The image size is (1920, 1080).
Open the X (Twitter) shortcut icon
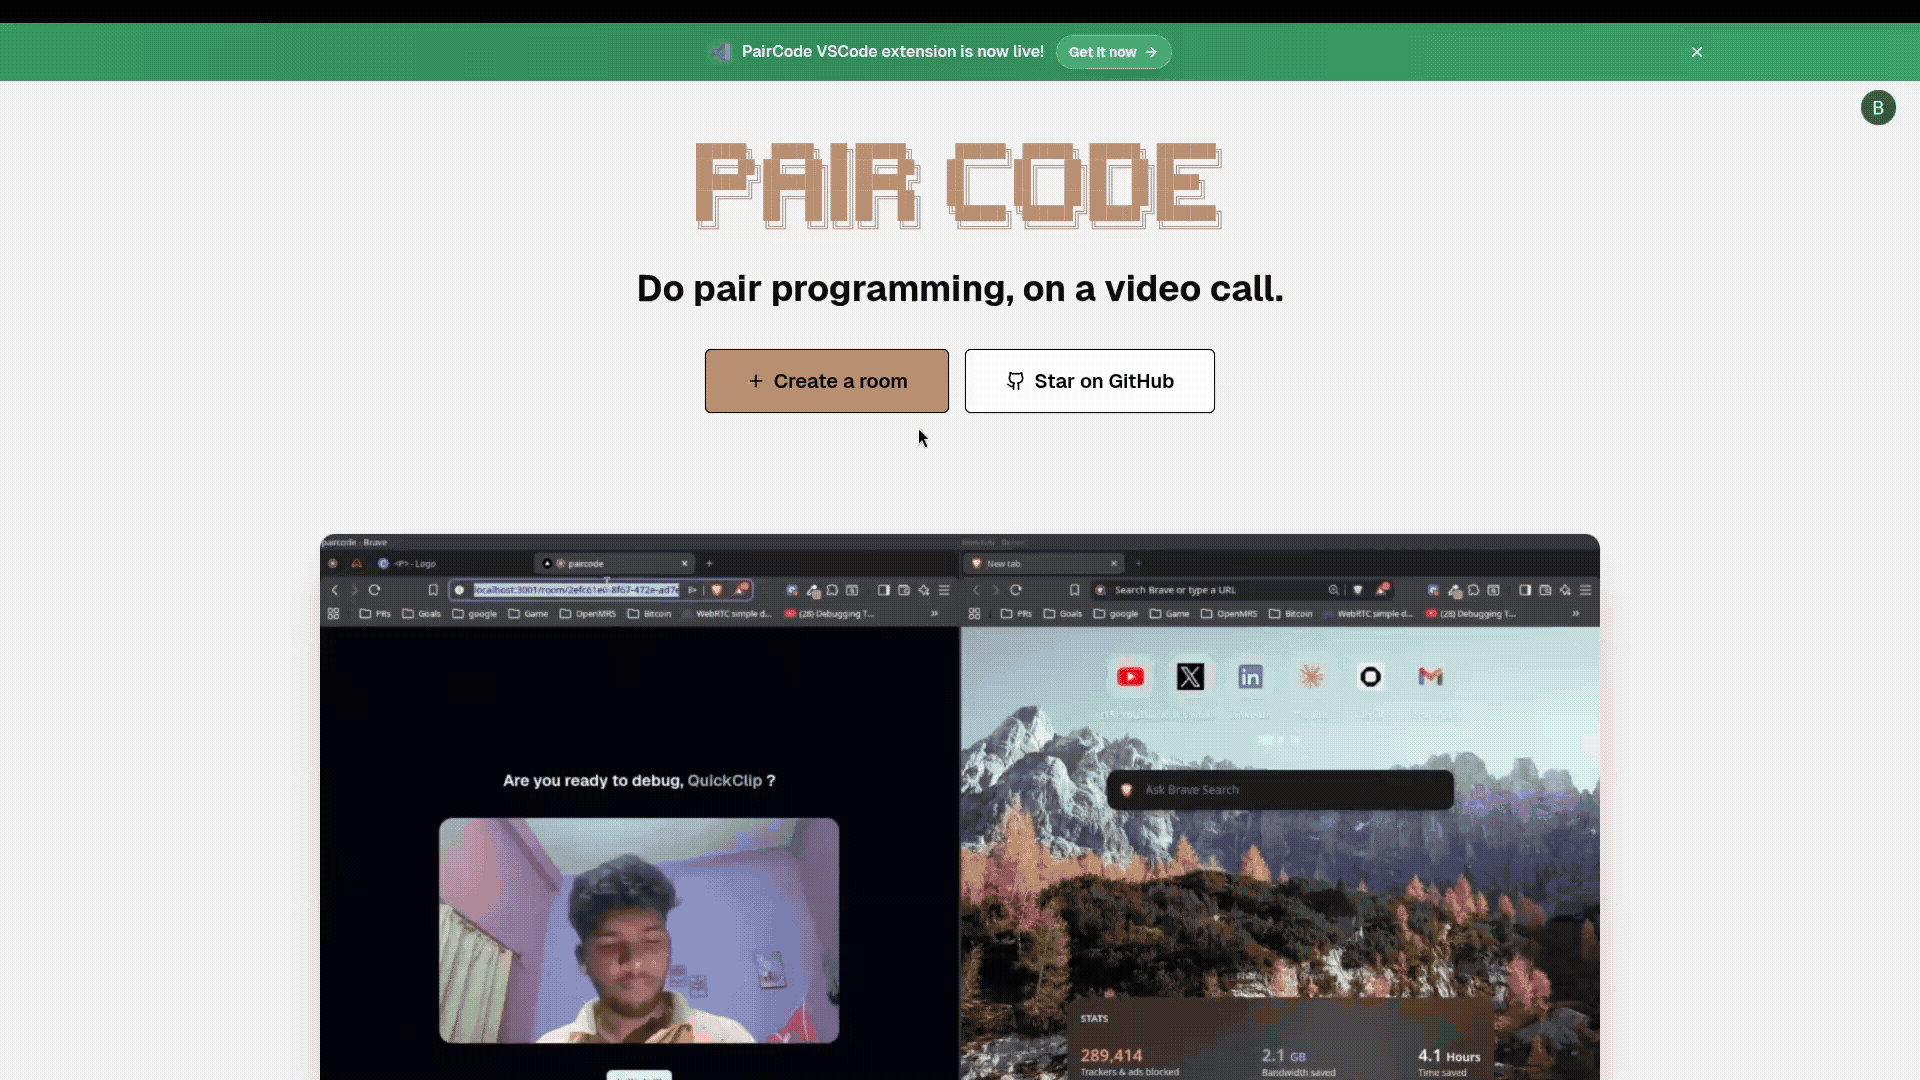pyautogui.click(x=1190, y=676)
